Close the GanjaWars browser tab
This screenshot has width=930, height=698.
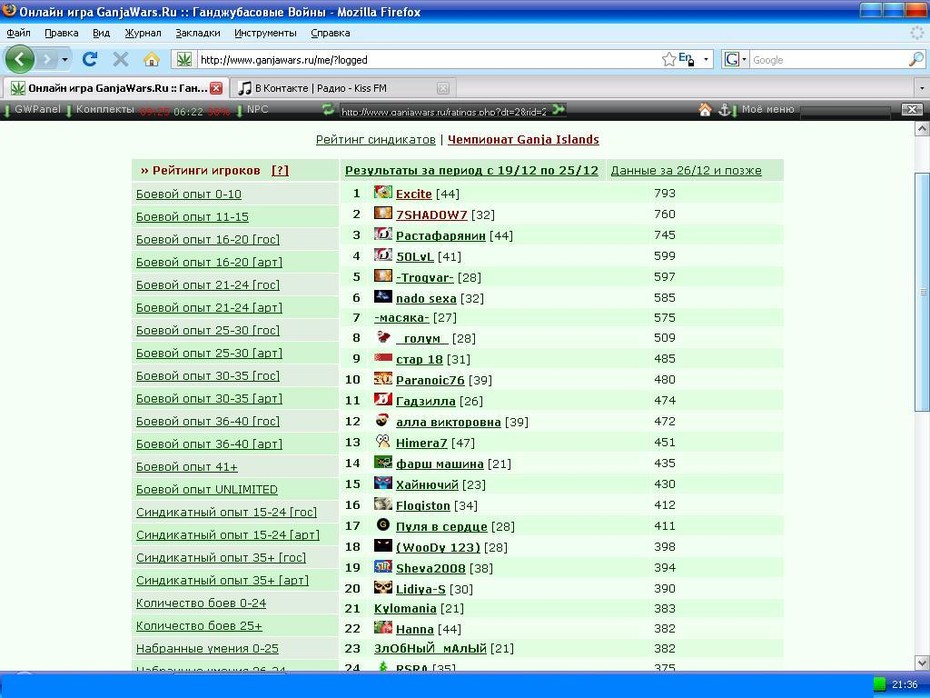pos(216,88)
